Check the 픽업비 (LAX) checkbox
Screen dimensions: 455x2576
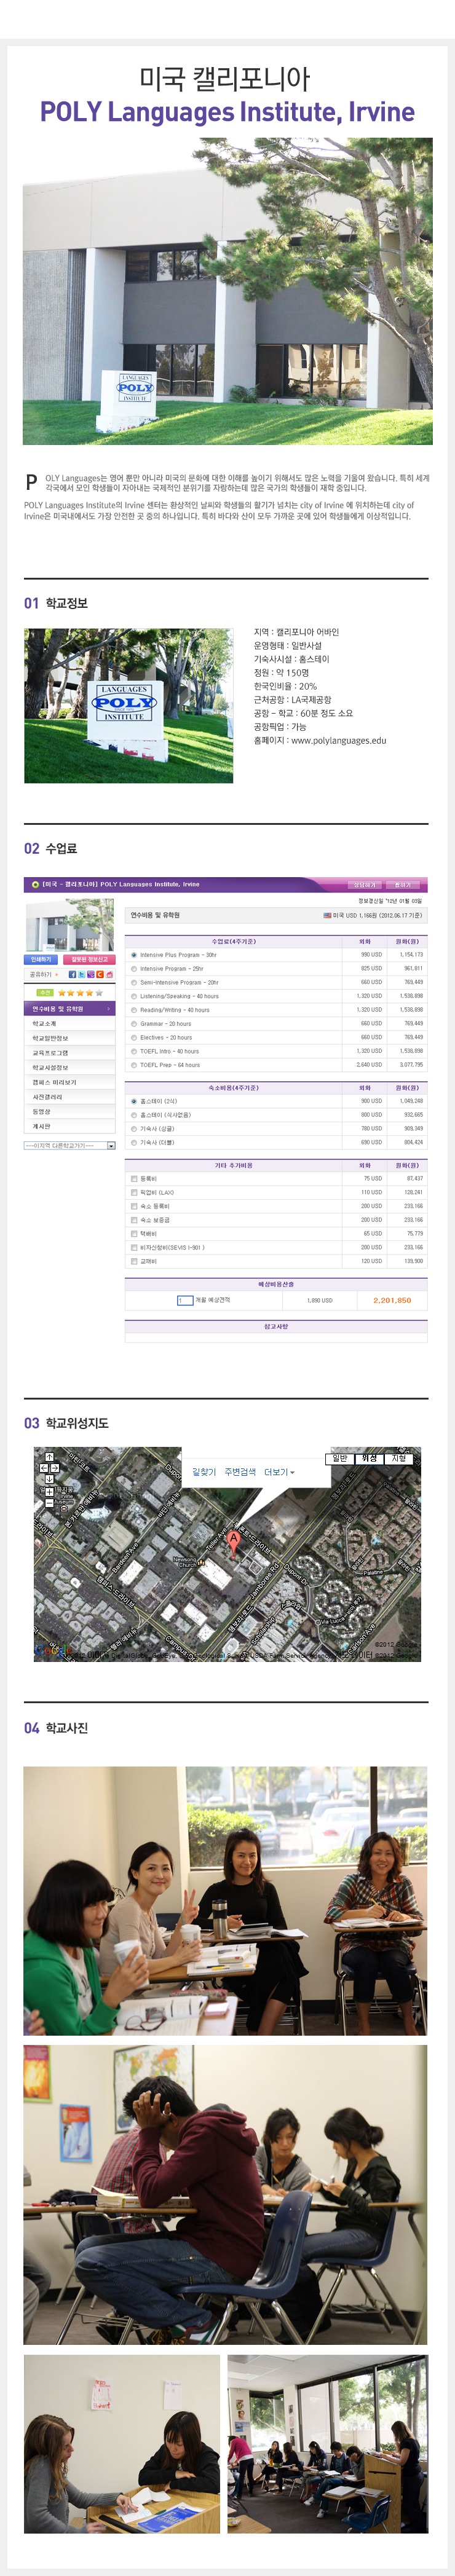click(x=134, y=1193)
